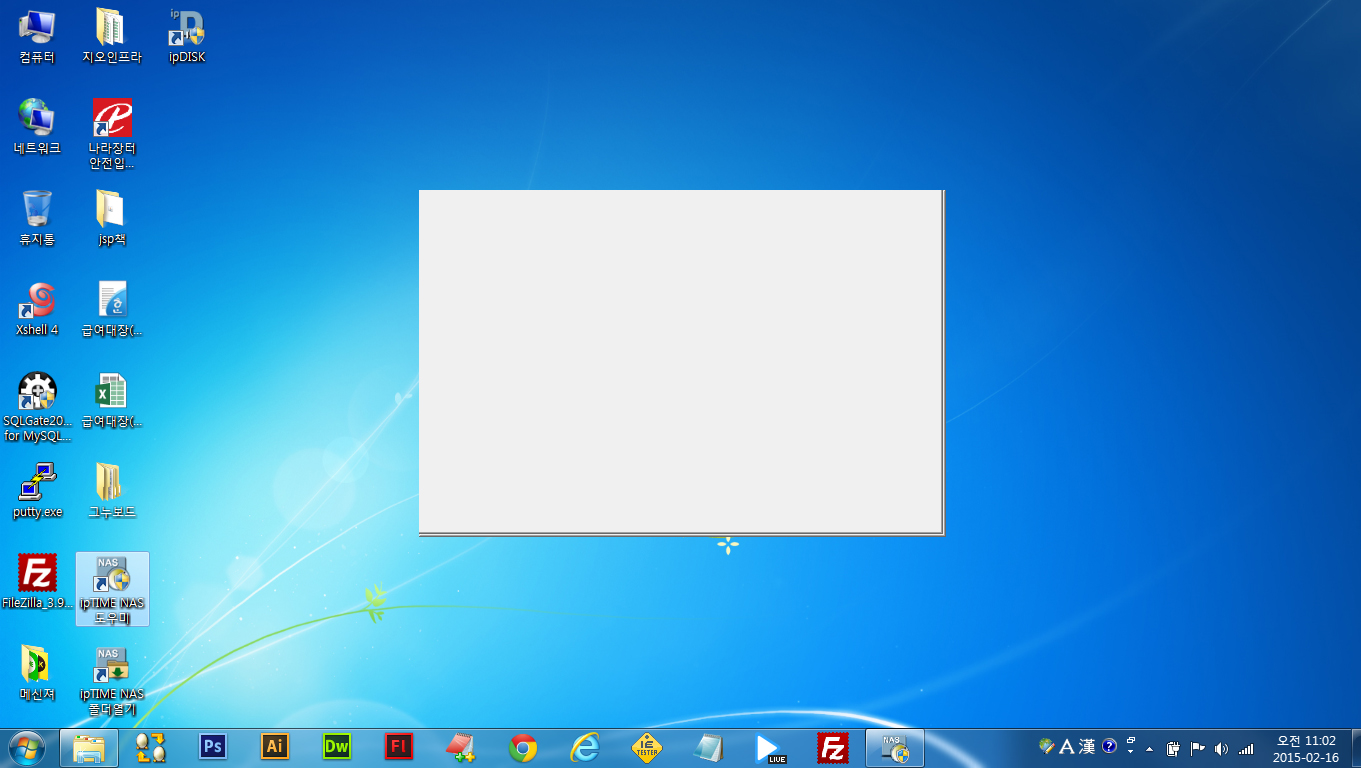Open the taskbar clock and date
This screenshot has width=1361, height=768.
(1306, 748)
